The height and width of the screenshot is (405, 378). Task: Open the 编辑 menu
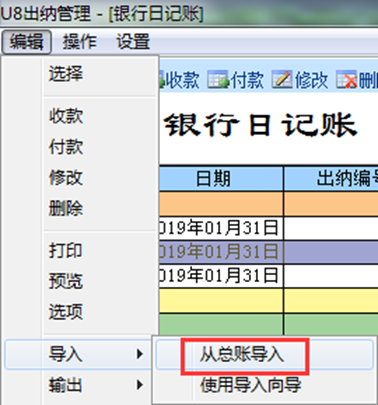pos(26,42)
